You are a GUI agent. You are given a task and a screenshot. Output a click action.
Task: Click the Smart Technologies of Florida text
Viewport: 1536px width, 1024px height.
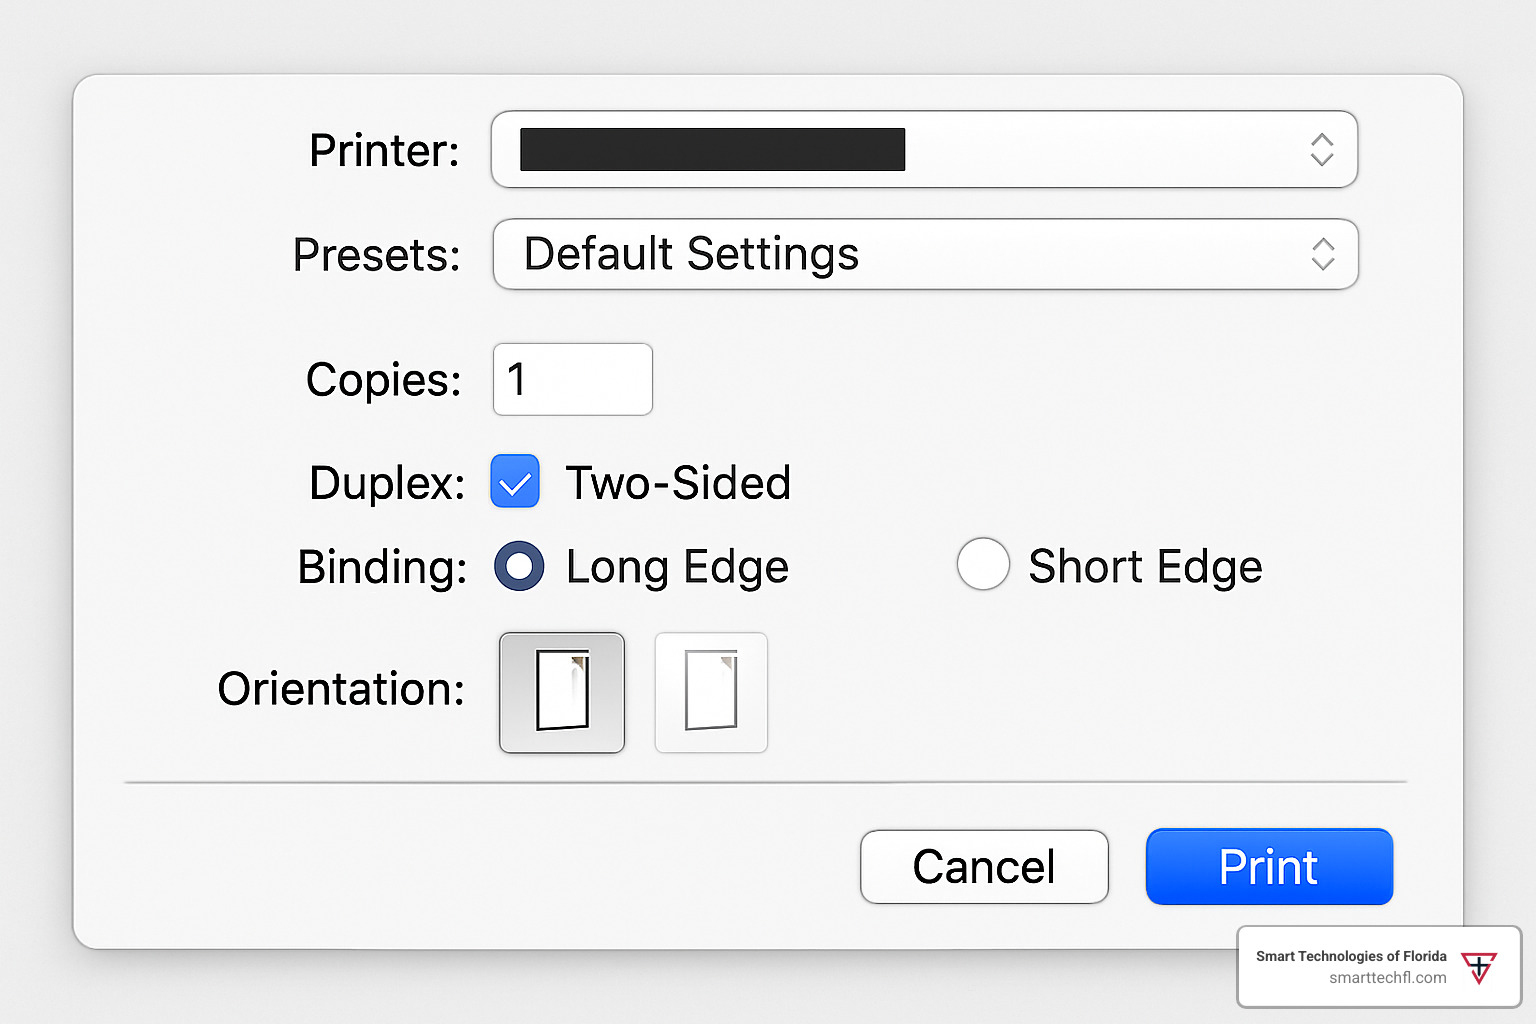click(1351, 956)
